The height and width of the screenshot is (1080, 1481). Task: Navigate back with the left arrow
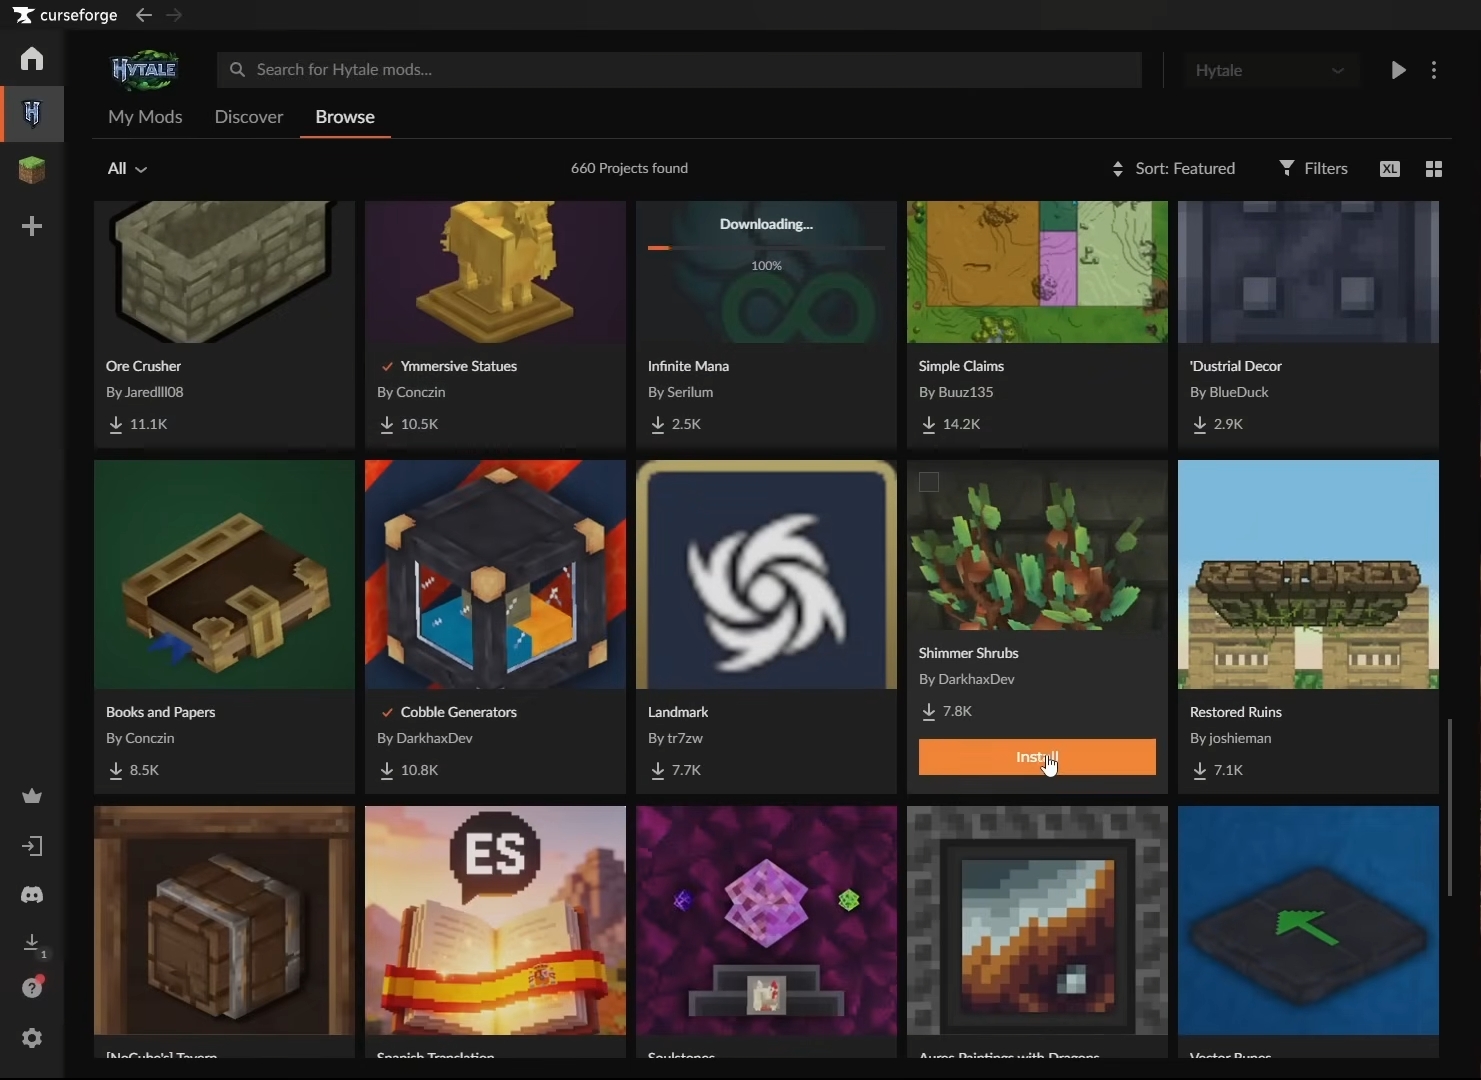coord(144,15)
